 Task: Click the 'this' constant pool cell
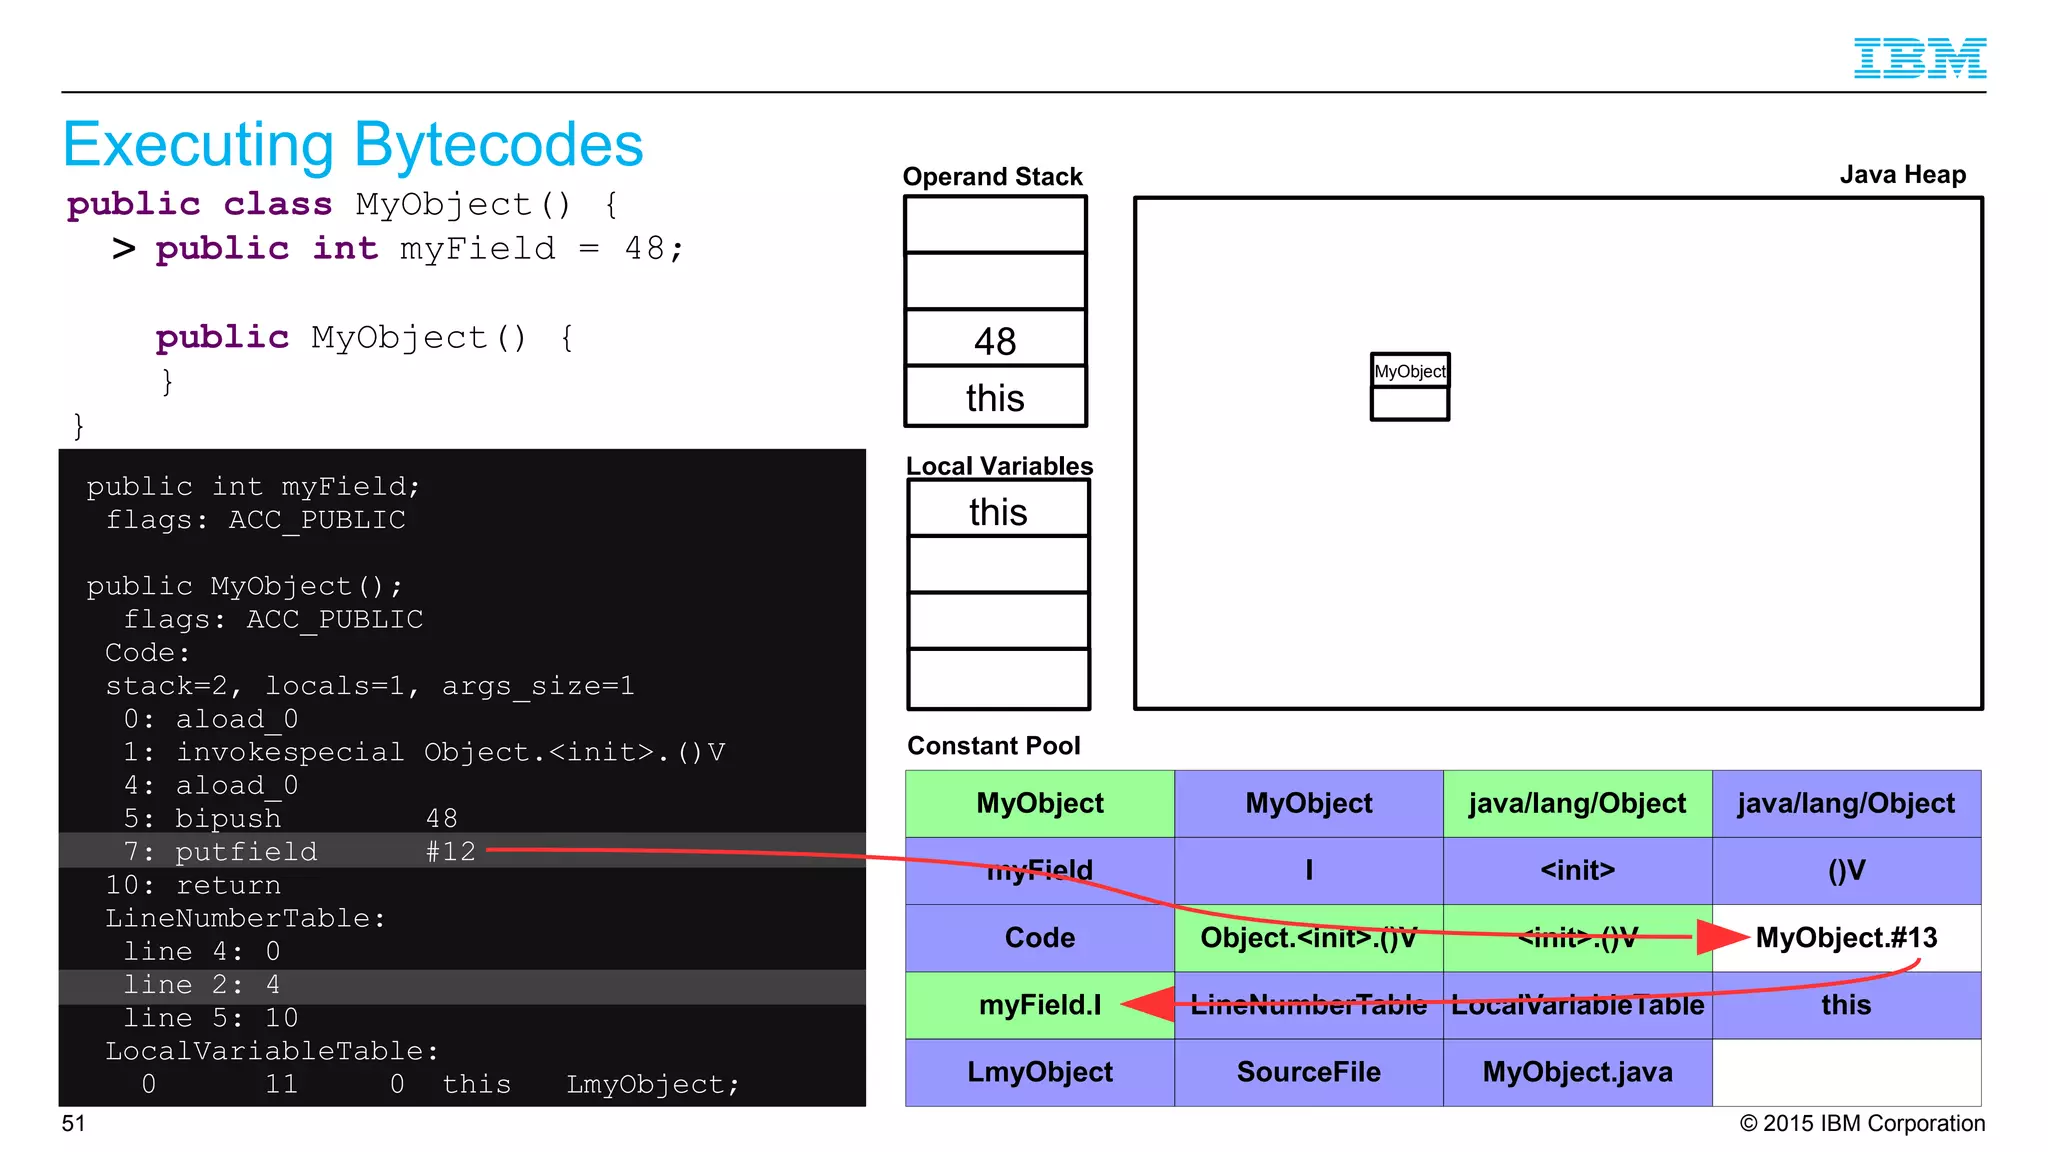(1847, 1004)
